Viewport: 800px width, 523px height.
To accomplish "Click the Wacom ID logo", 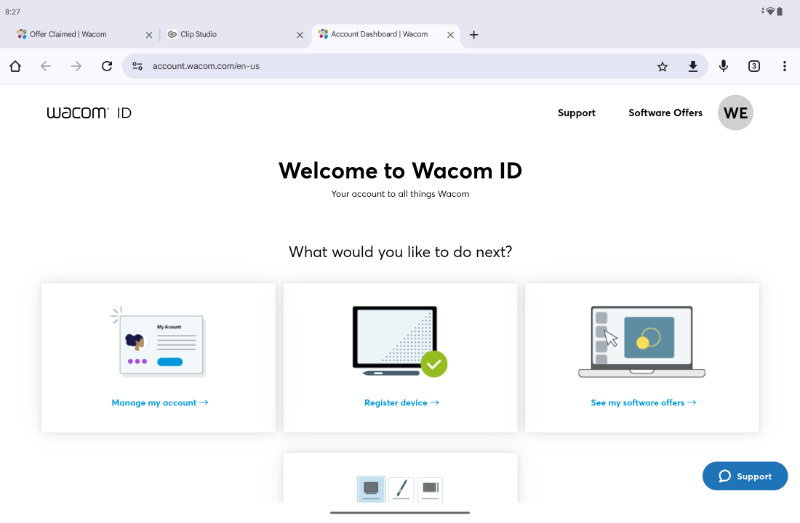I will point(89,113).
